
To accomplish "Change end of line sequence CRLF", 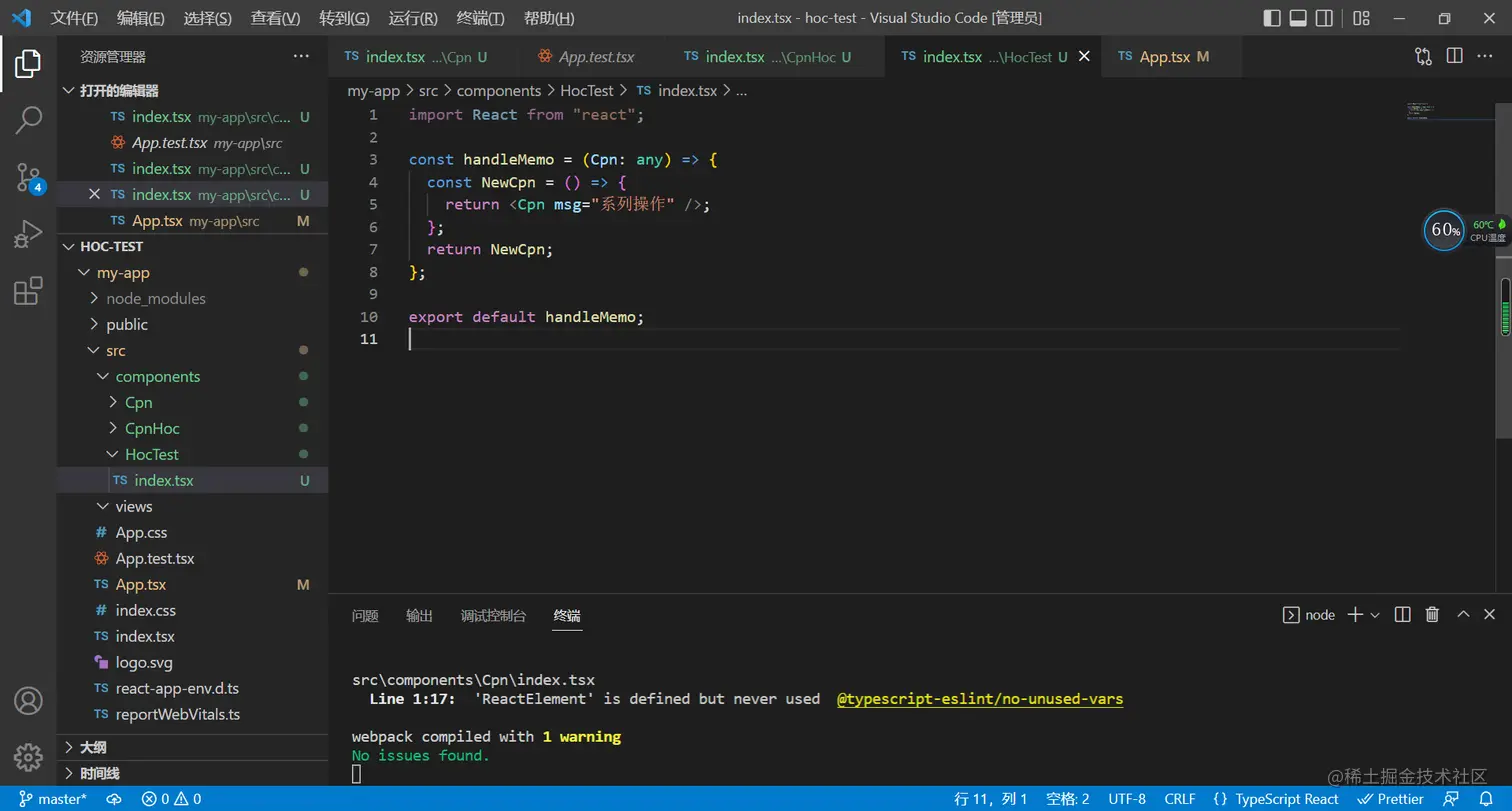I will pyautogui.click(x=1180, y=799).
